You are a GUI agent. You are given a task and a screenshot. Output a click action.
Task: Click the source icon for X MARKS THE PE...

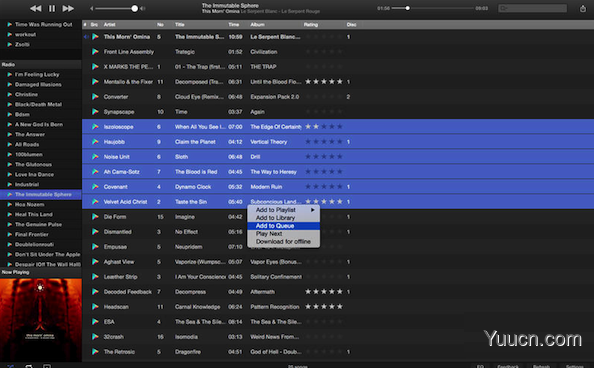pos(95,67)
